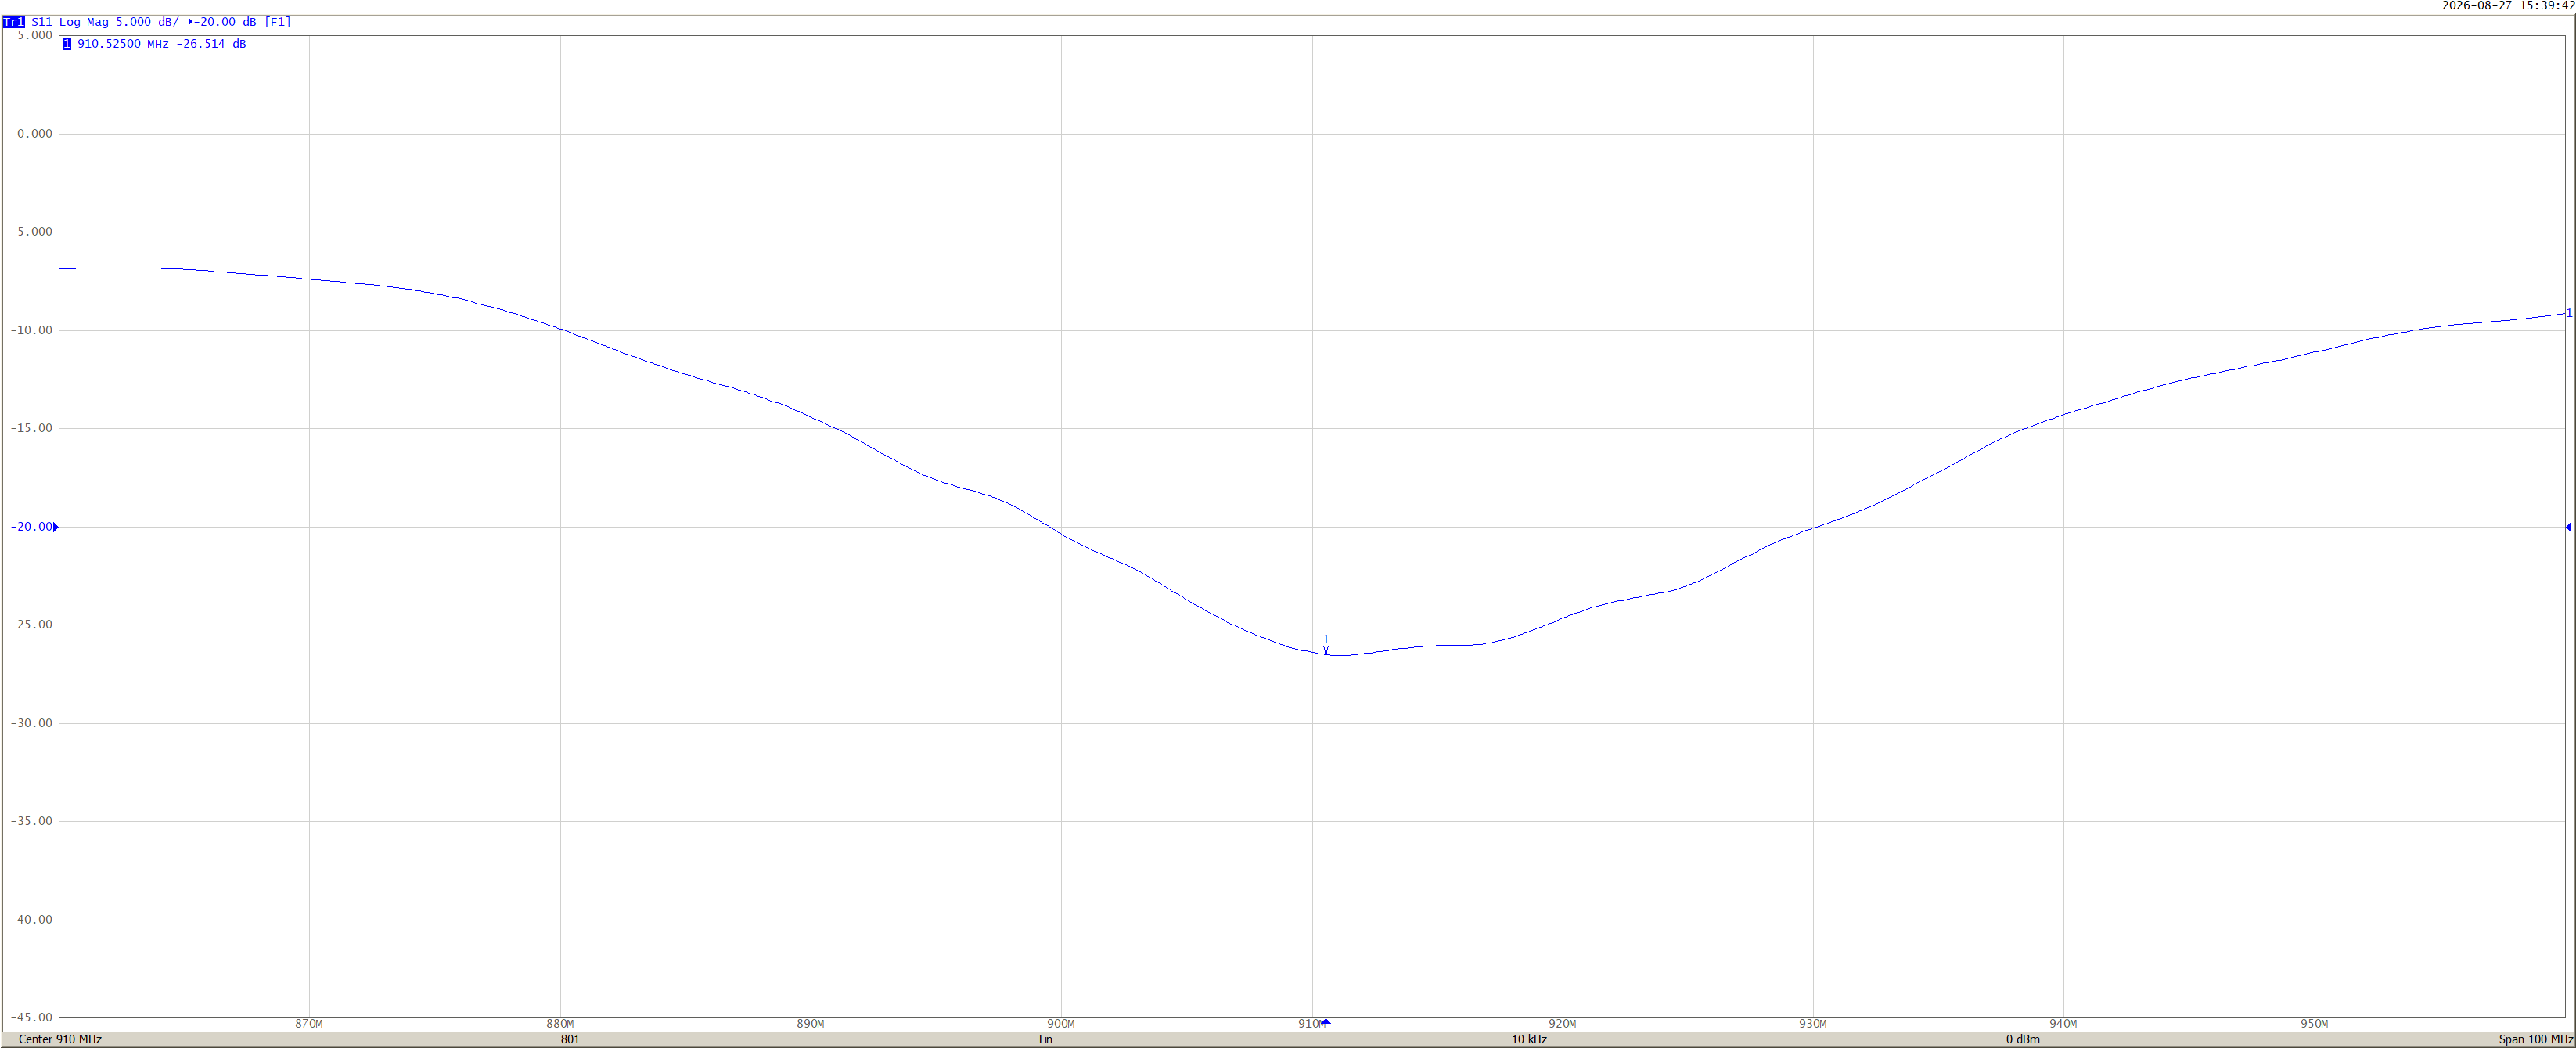Click the -10.00 y-axis label
The width and height of the screenshot is (2576, 1048).
click(x=31, y=330)
